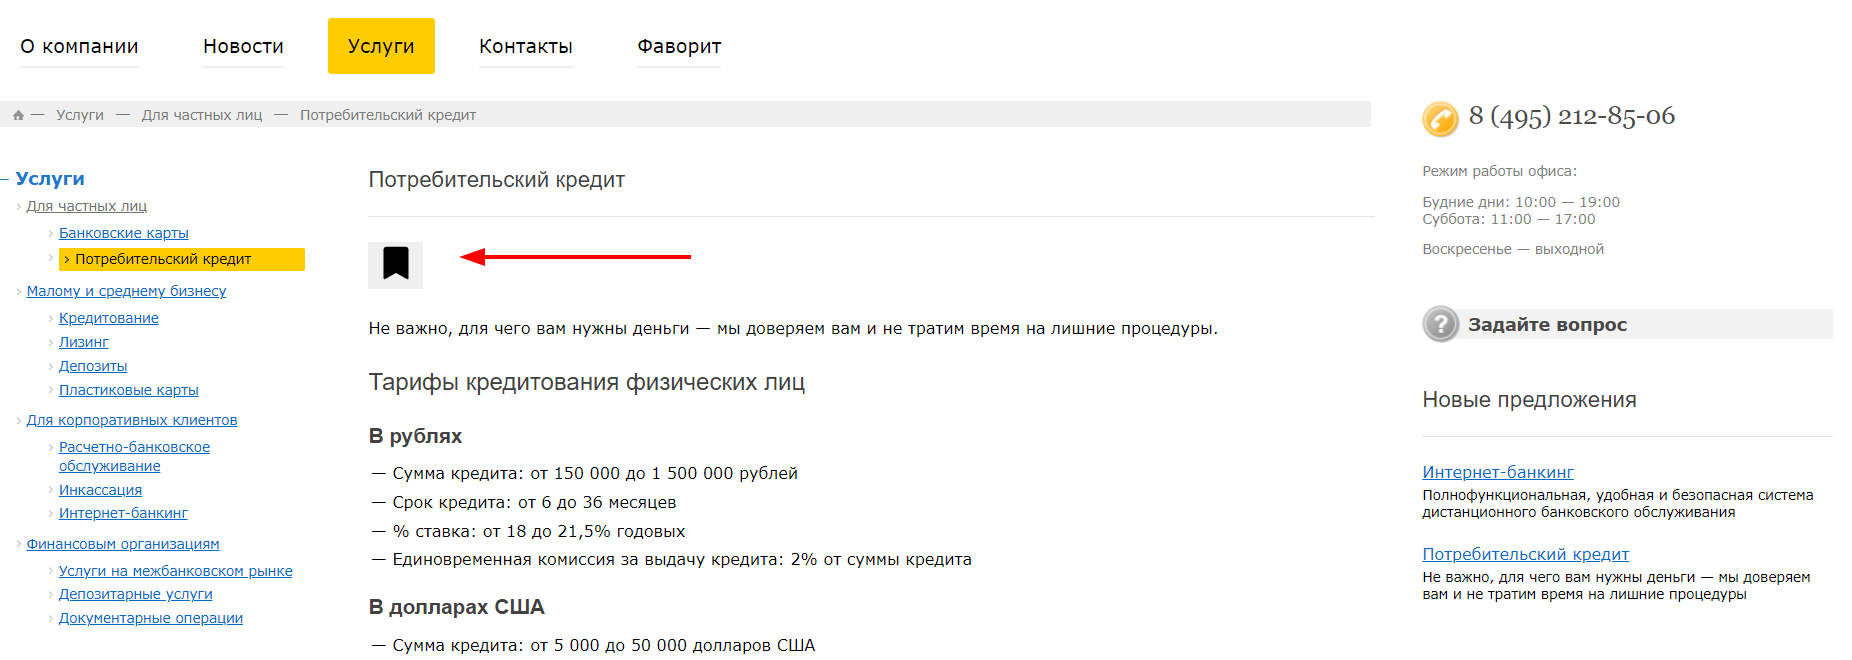Open the Контакты page
This screenshot has width=1852, height=660.
pyautogui.click(x=526, y=47)
